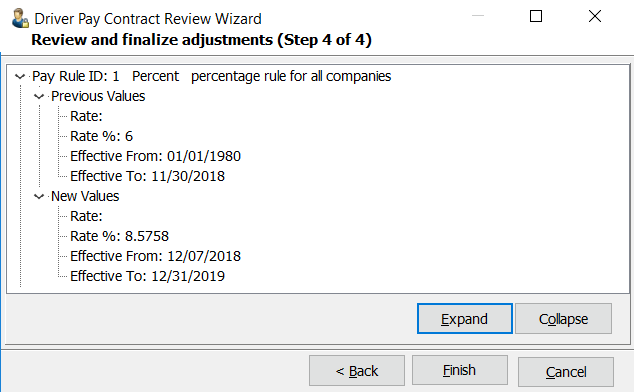The width and height of the screenshot is (634, 392).
Task: Select Rate %: 8.5758 entry
Action: click(x=119, y=236)
